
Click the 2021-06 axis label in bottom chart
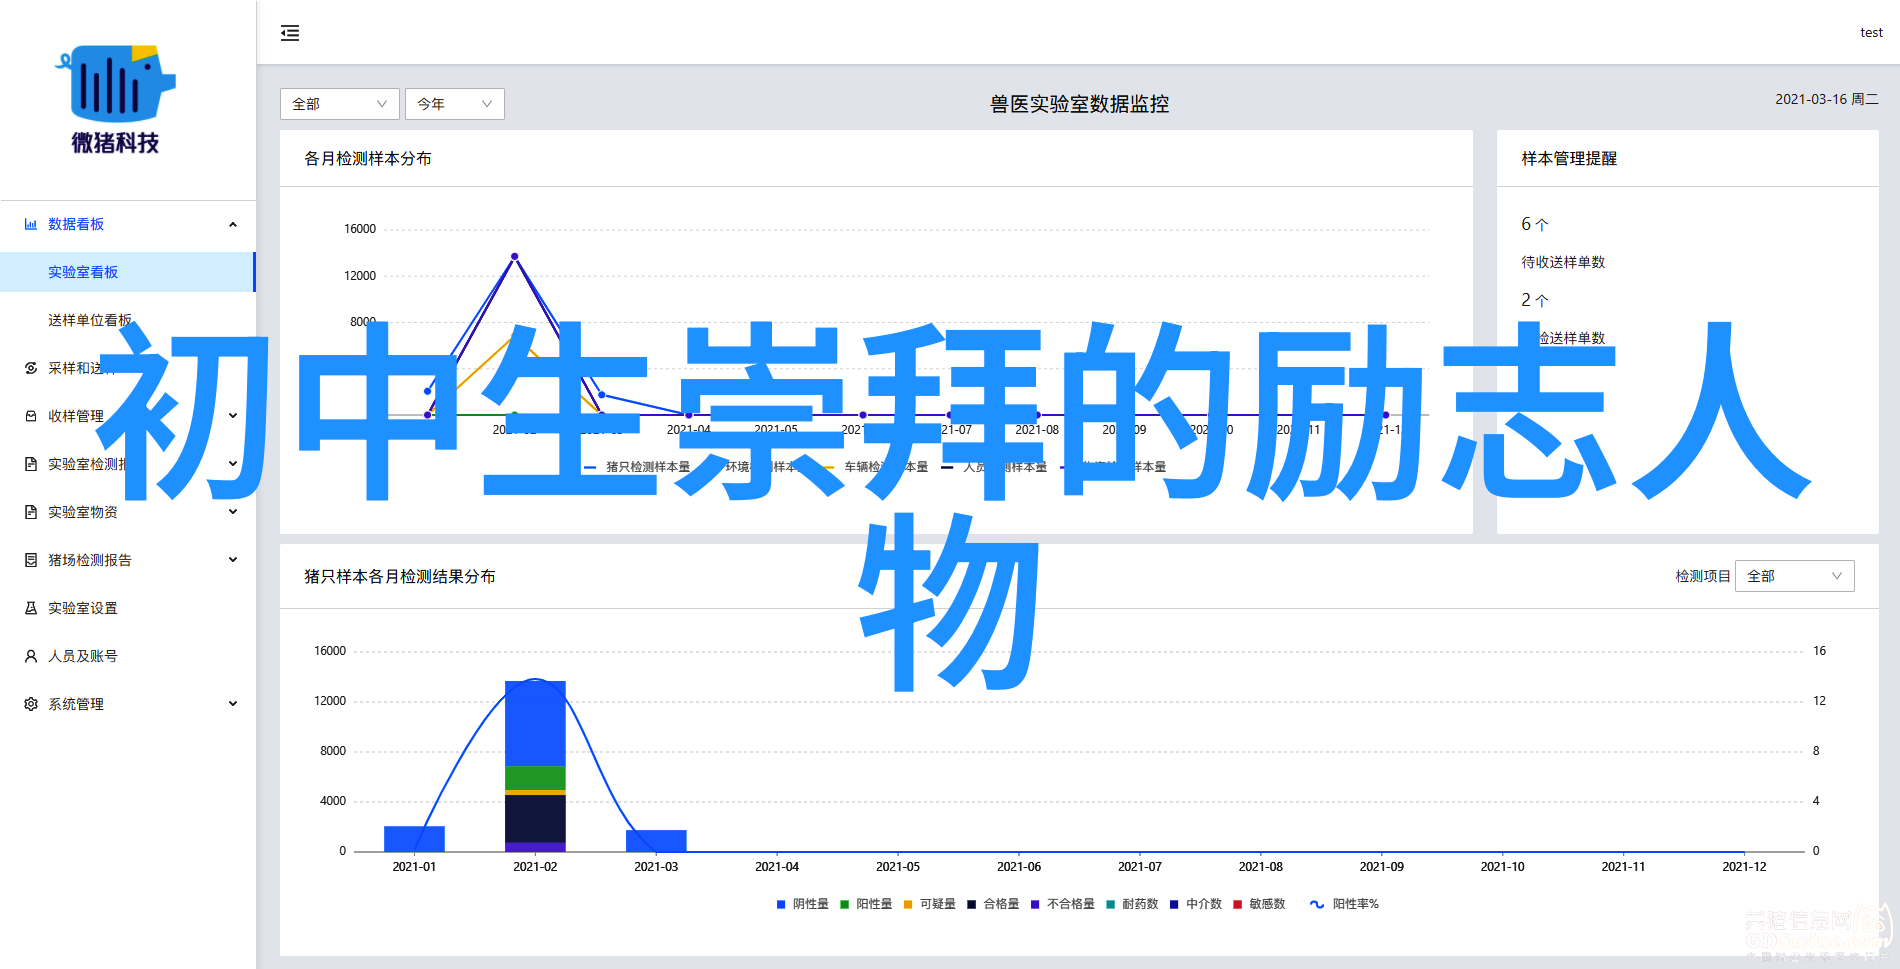1019,867
